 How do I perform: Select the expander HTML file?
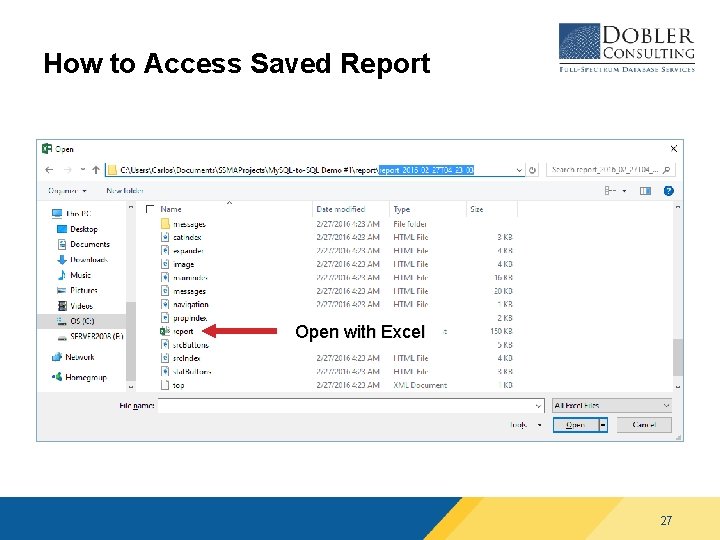click(188, 250)
